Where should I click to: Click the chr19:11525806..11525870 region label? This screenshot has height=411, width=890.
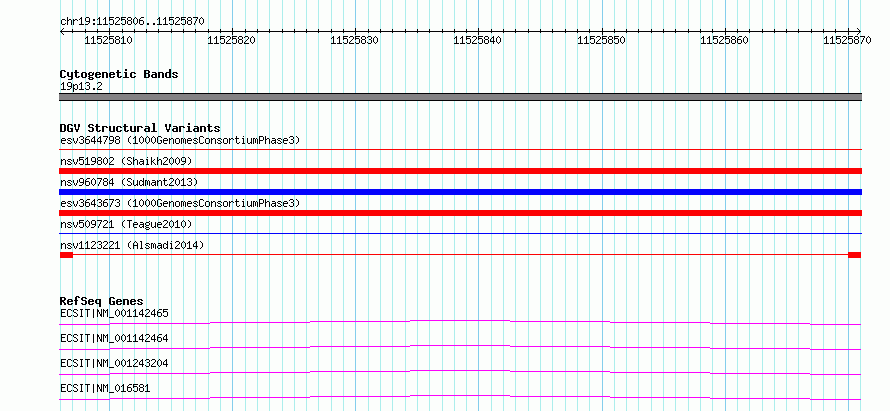click(132, 22)
